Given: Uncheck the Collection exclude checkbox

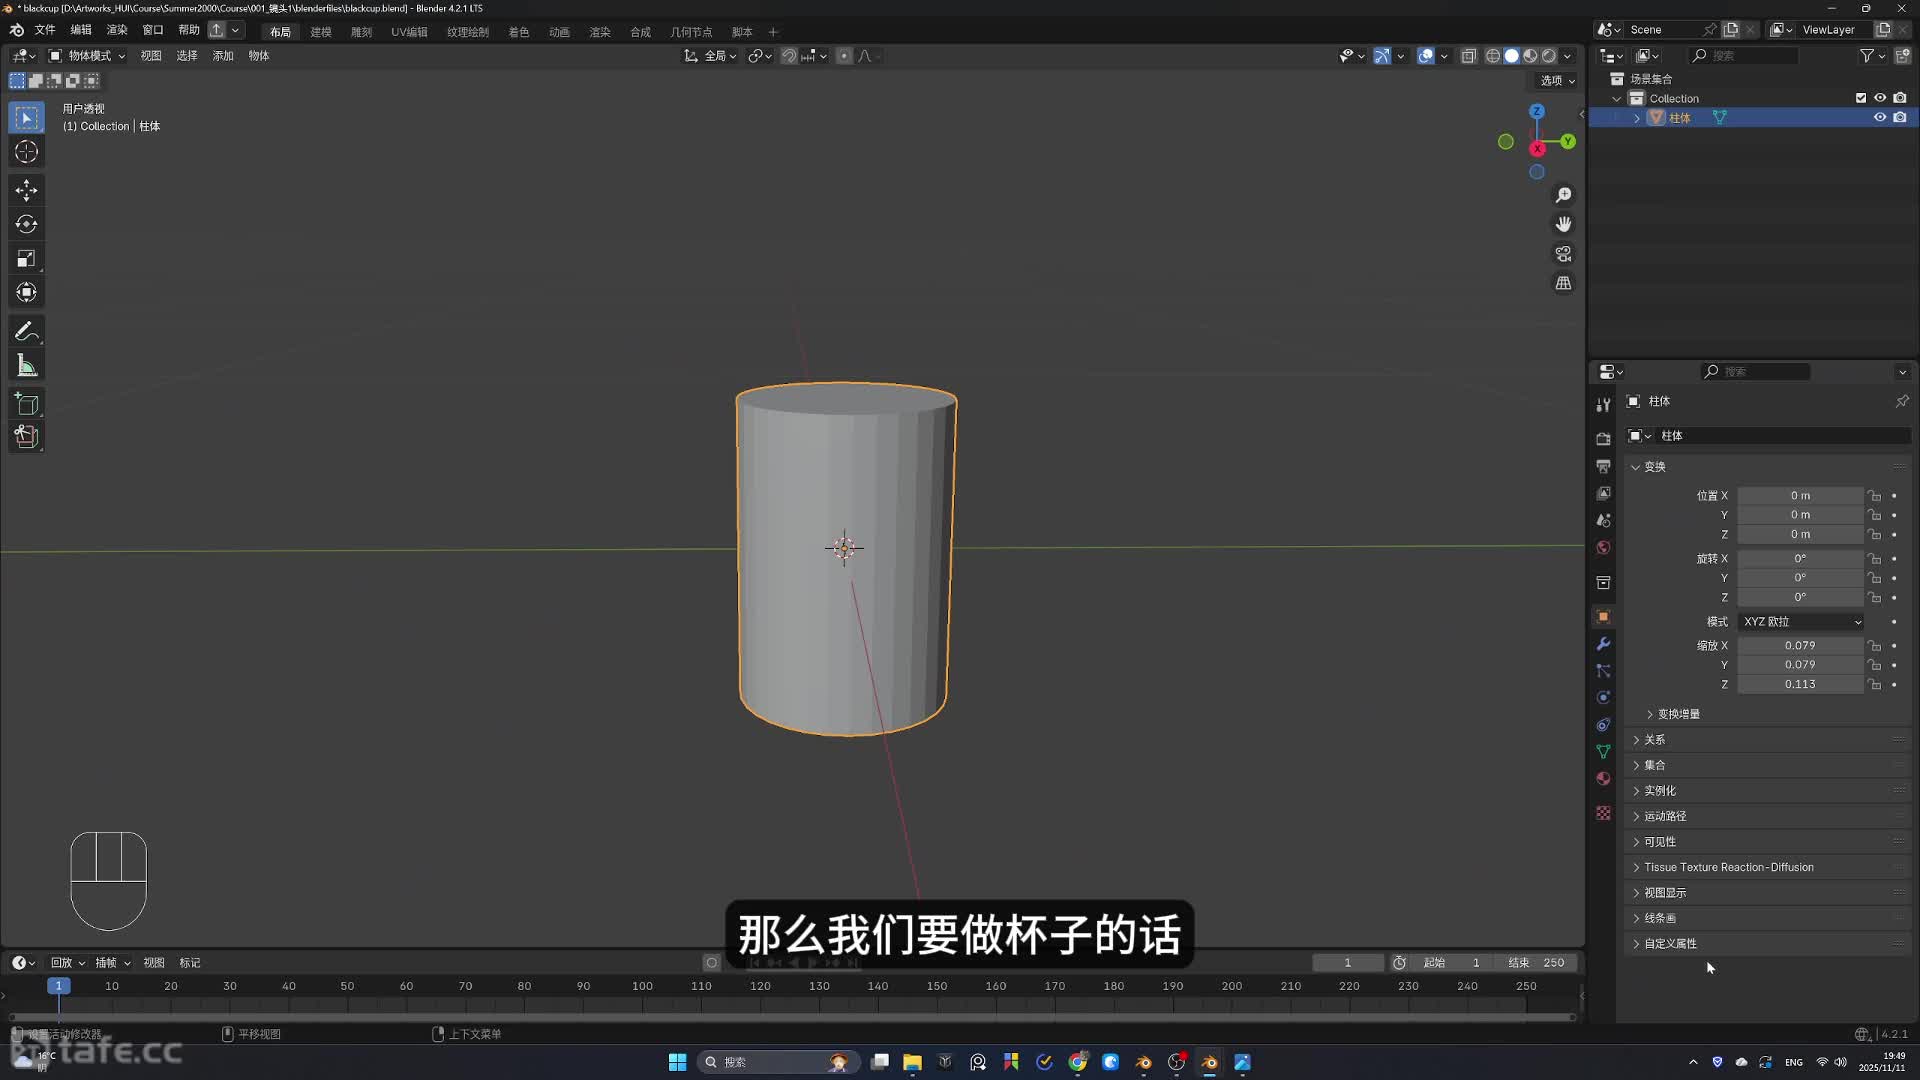Looking at the screenshot, I should [1860, 98].
